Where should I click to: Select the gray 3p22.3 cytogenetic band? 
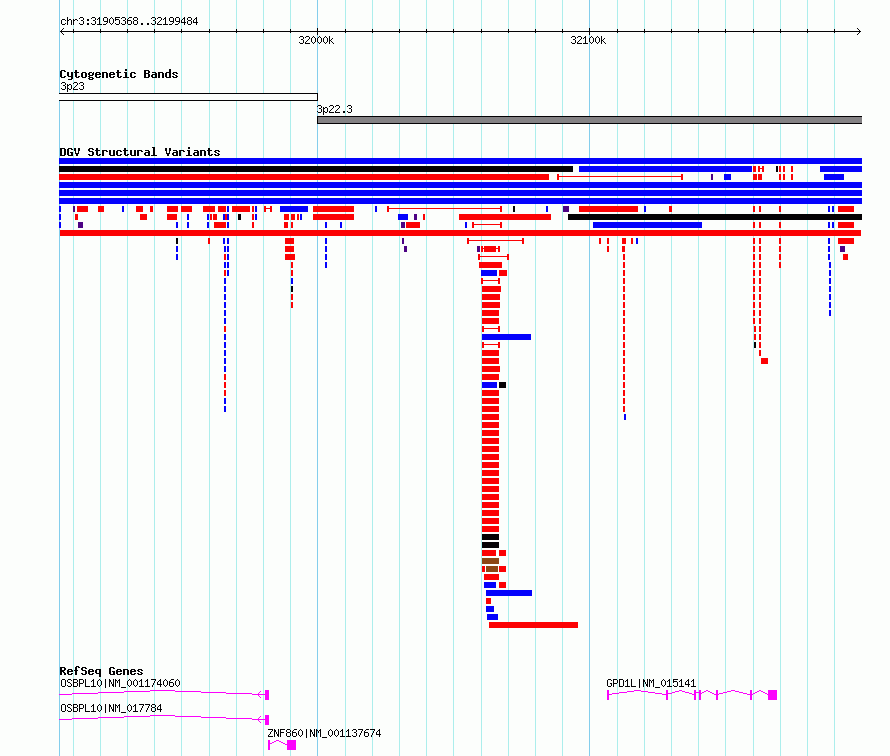pos(589,120)
